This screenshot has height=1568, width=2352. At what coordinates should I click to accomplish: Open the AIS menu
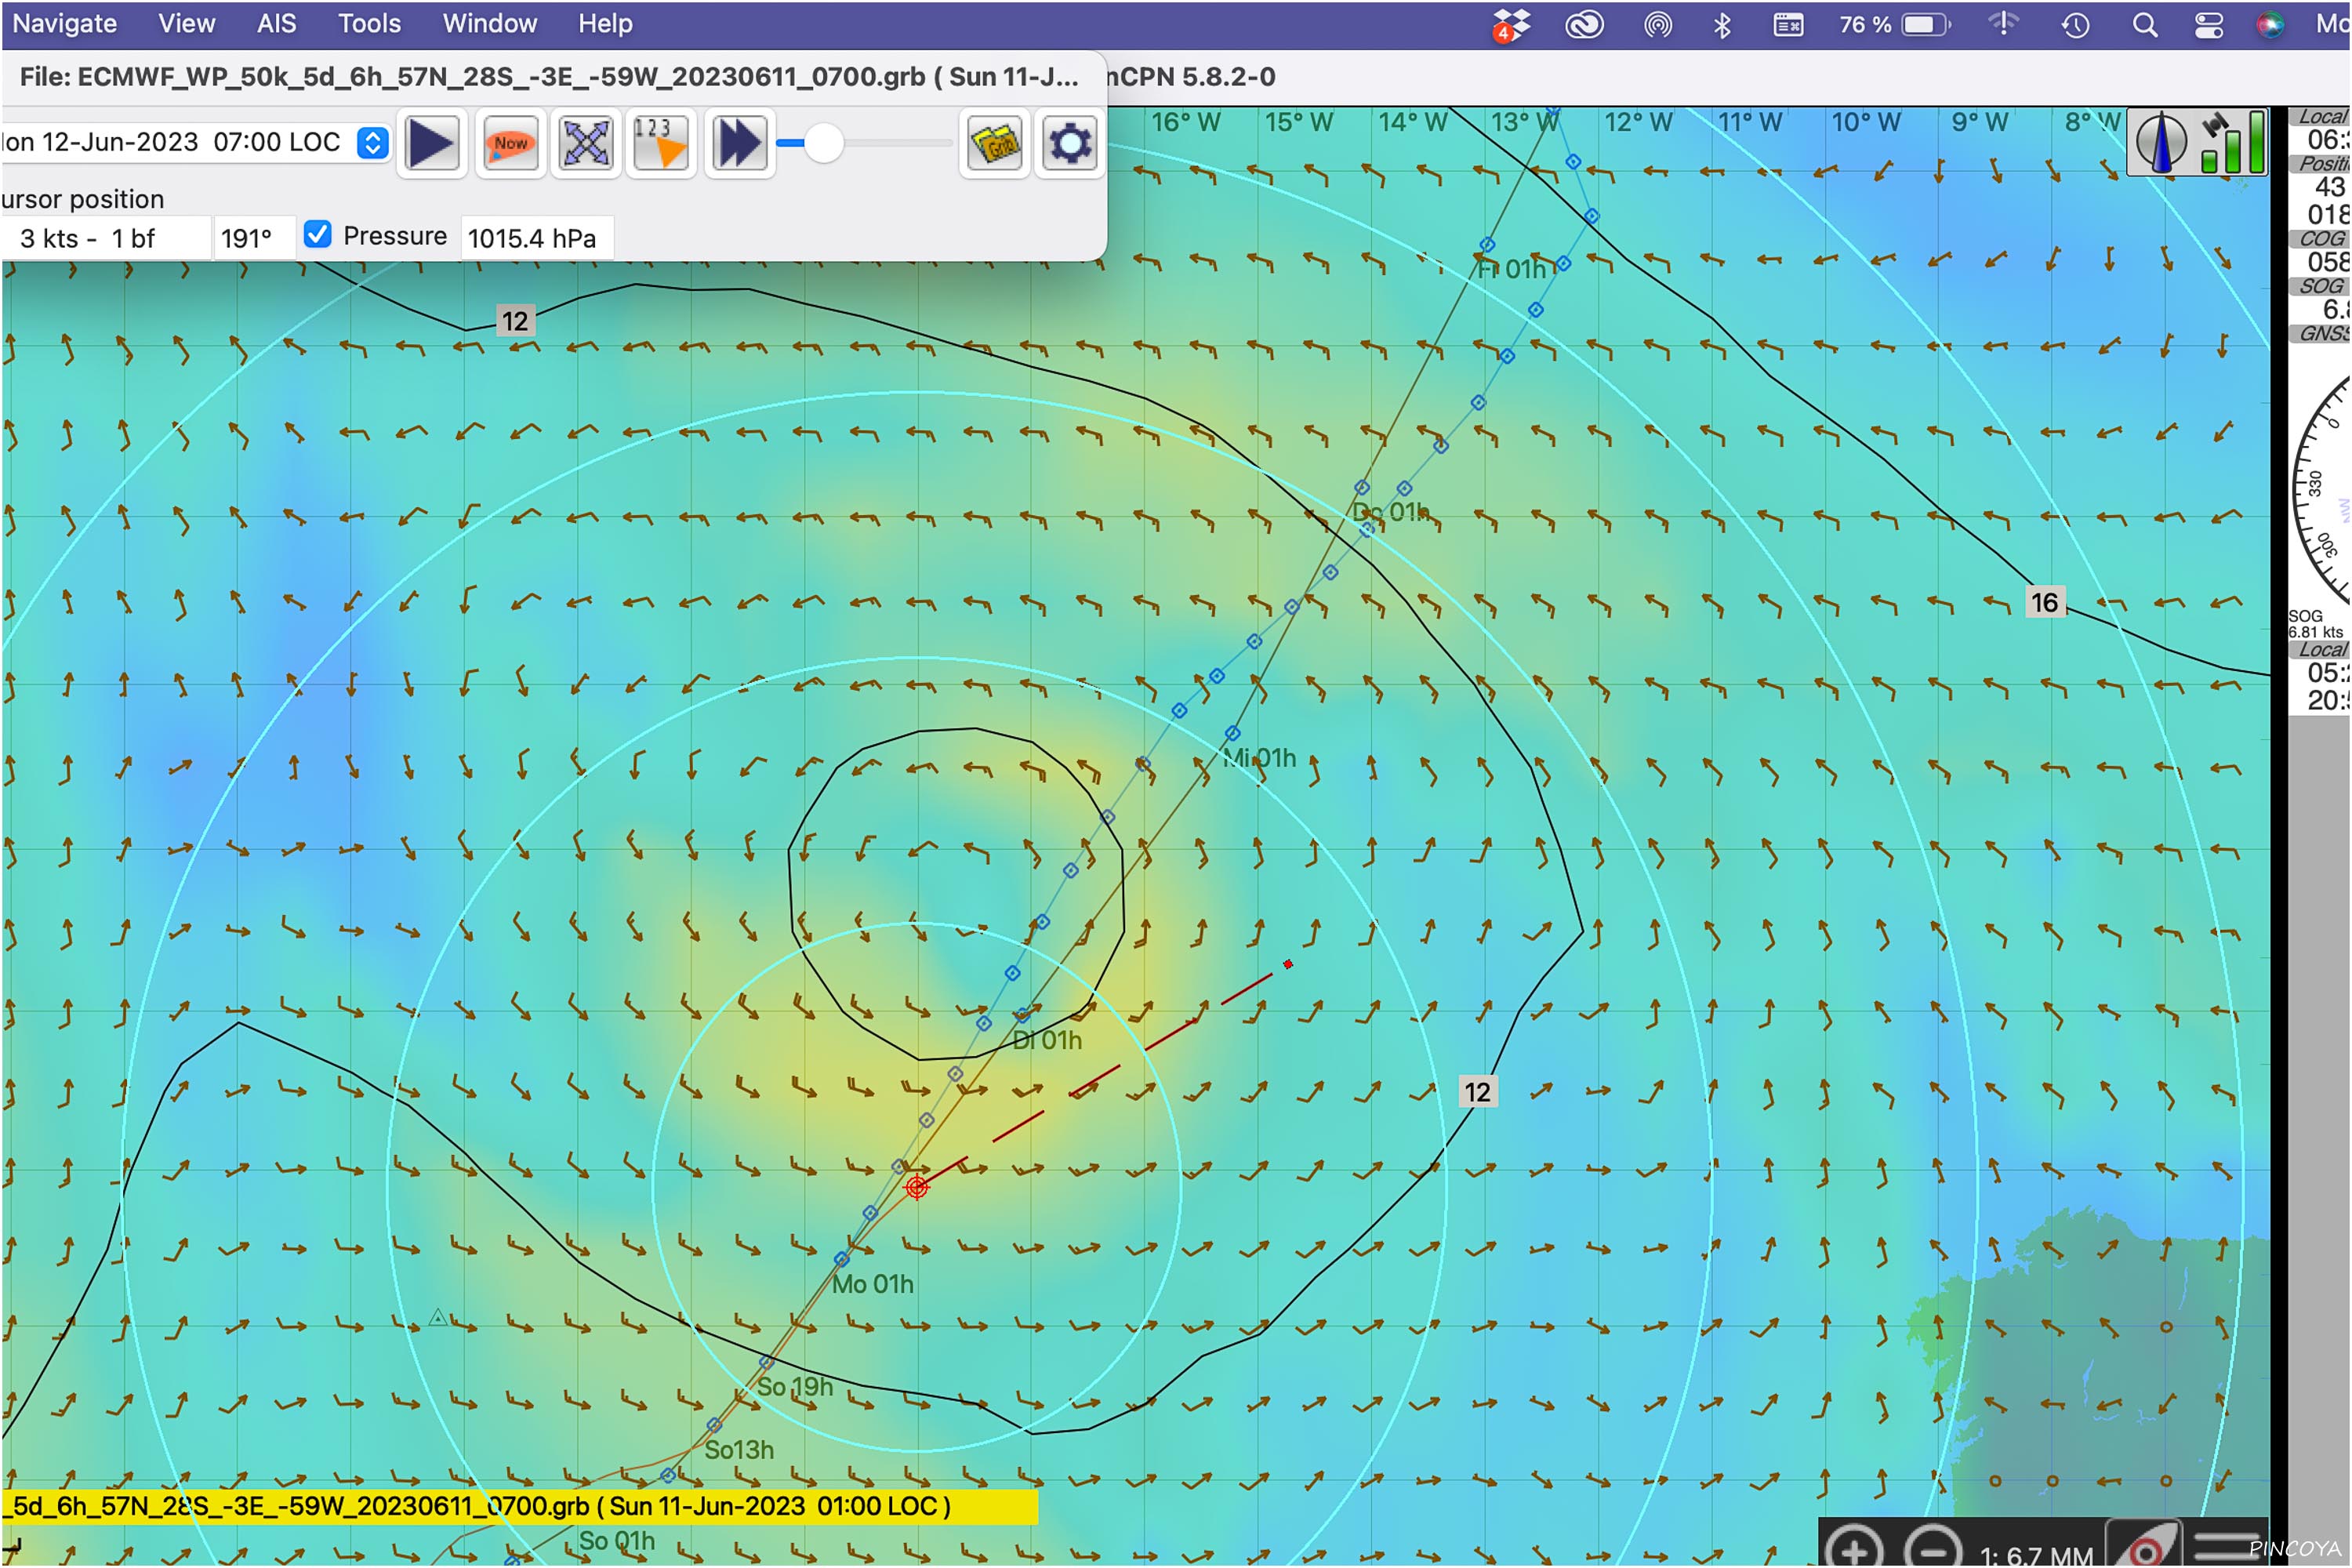[x=276, y=23]
